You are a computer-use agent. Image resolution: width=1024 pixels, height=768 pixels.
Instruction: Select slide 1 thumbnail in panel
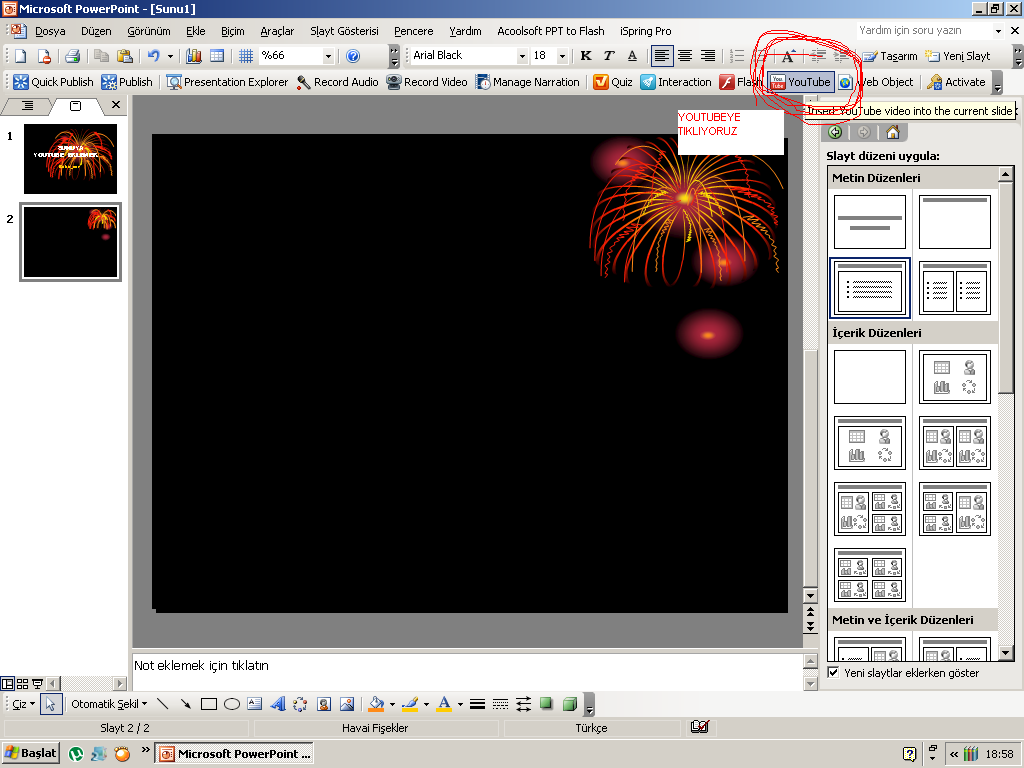coord(70,158)
